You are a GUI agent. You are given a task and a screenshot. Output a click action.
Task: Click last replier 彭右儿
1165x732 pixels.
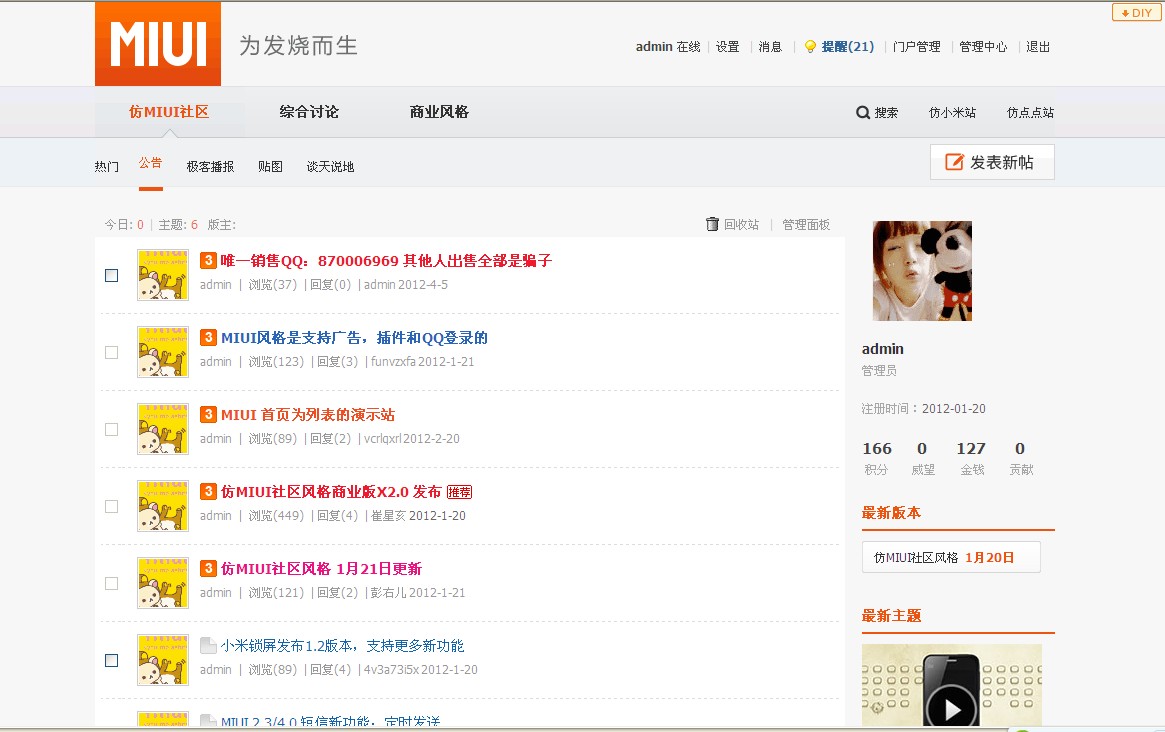[x=389, y=593]
